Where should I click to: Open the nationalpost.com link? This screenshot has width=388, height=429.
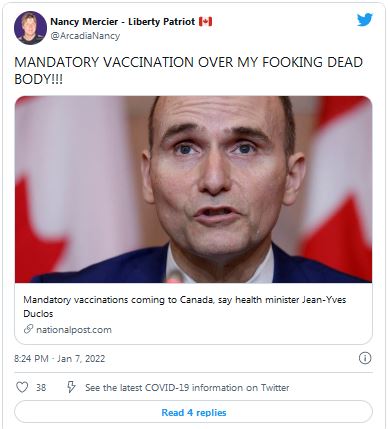(x=74, y=330)
